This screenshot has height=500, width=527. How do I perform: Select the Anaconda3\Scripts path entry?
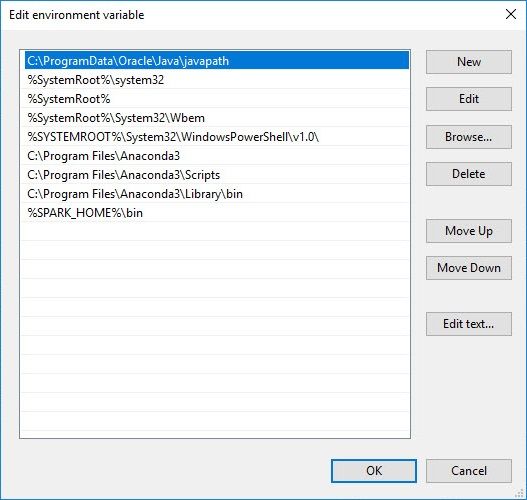[x=217, y=175]
